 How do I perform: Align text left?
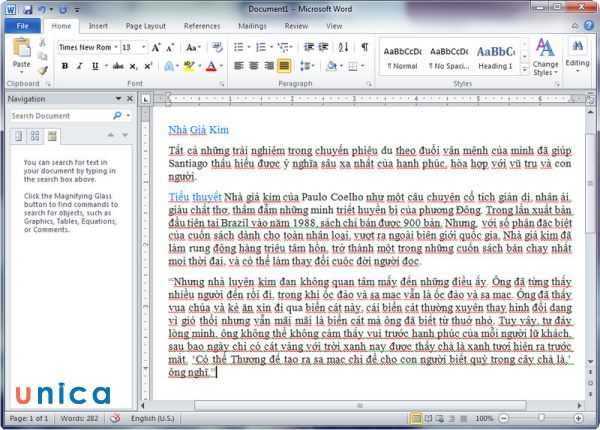[x=239, y=66]
